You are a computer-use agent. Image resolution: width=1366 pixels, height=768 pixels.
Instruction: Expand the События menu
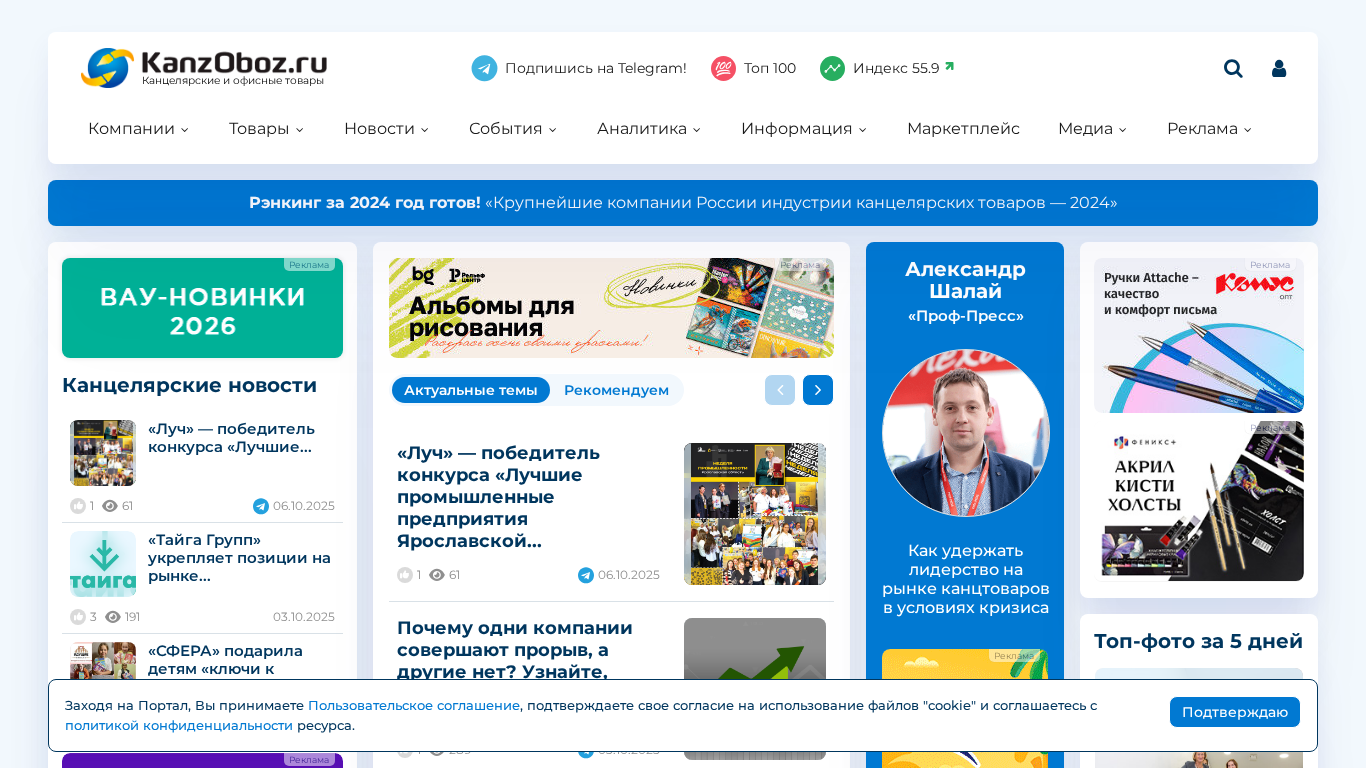point(513,128)
